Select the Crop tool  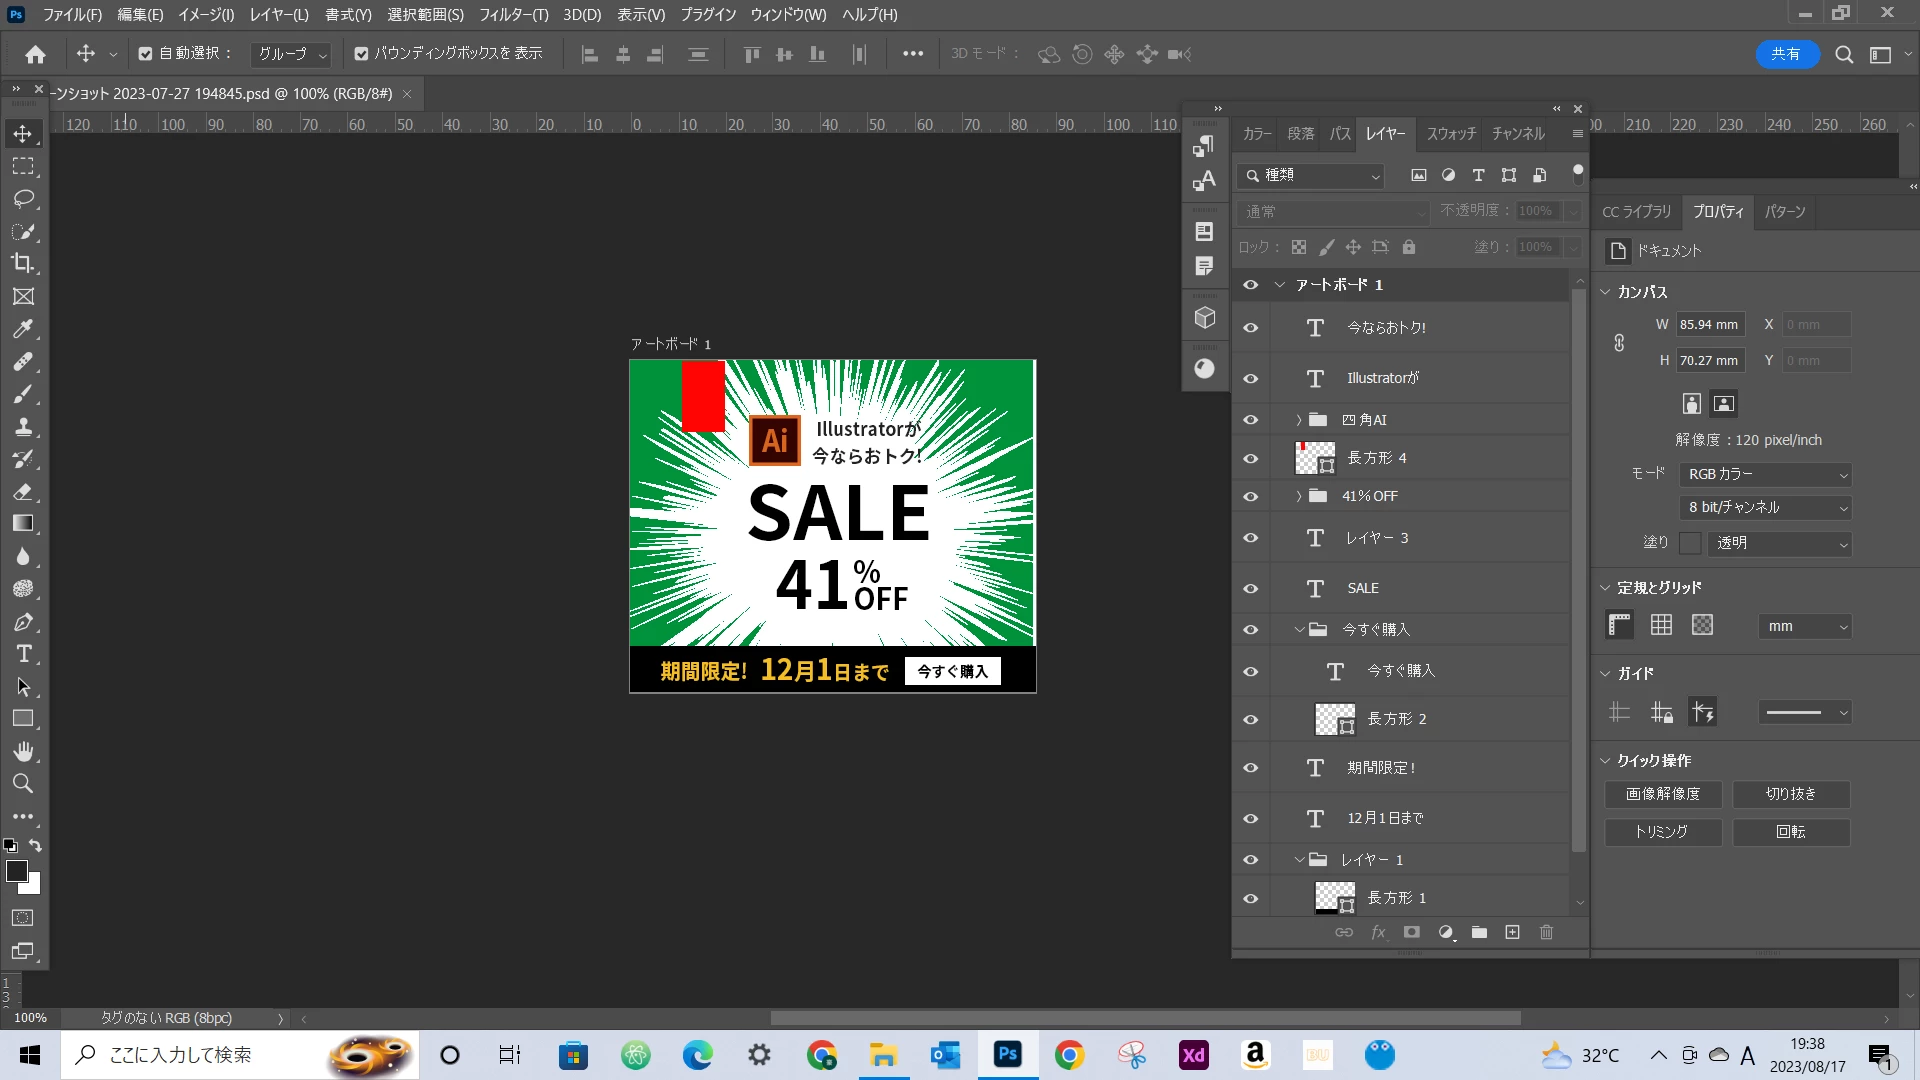(x=23, y=264)
